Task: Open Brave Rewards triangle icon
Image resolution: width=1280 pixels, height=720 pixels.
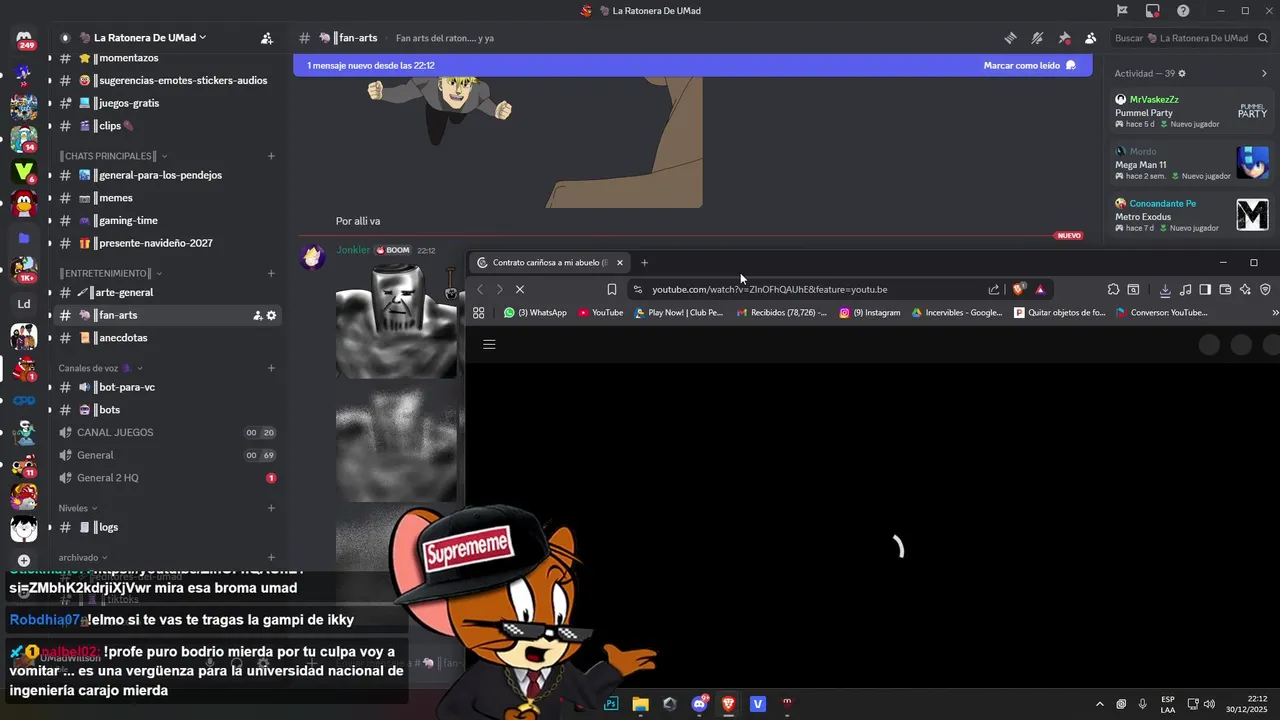Action: (1040, 290)
